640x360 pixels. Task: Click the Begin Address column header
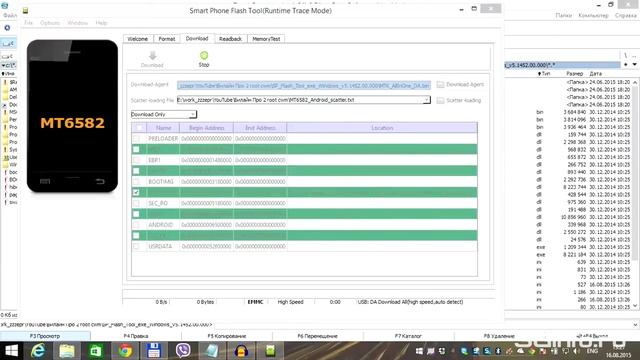click(207, 128)
